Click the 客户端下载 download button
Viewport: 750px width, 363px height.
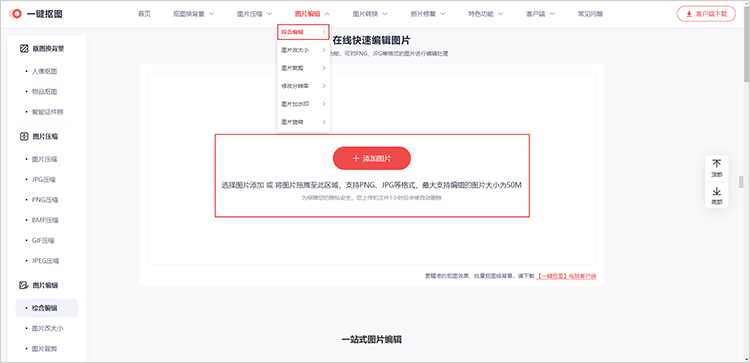tap(706, 14)
